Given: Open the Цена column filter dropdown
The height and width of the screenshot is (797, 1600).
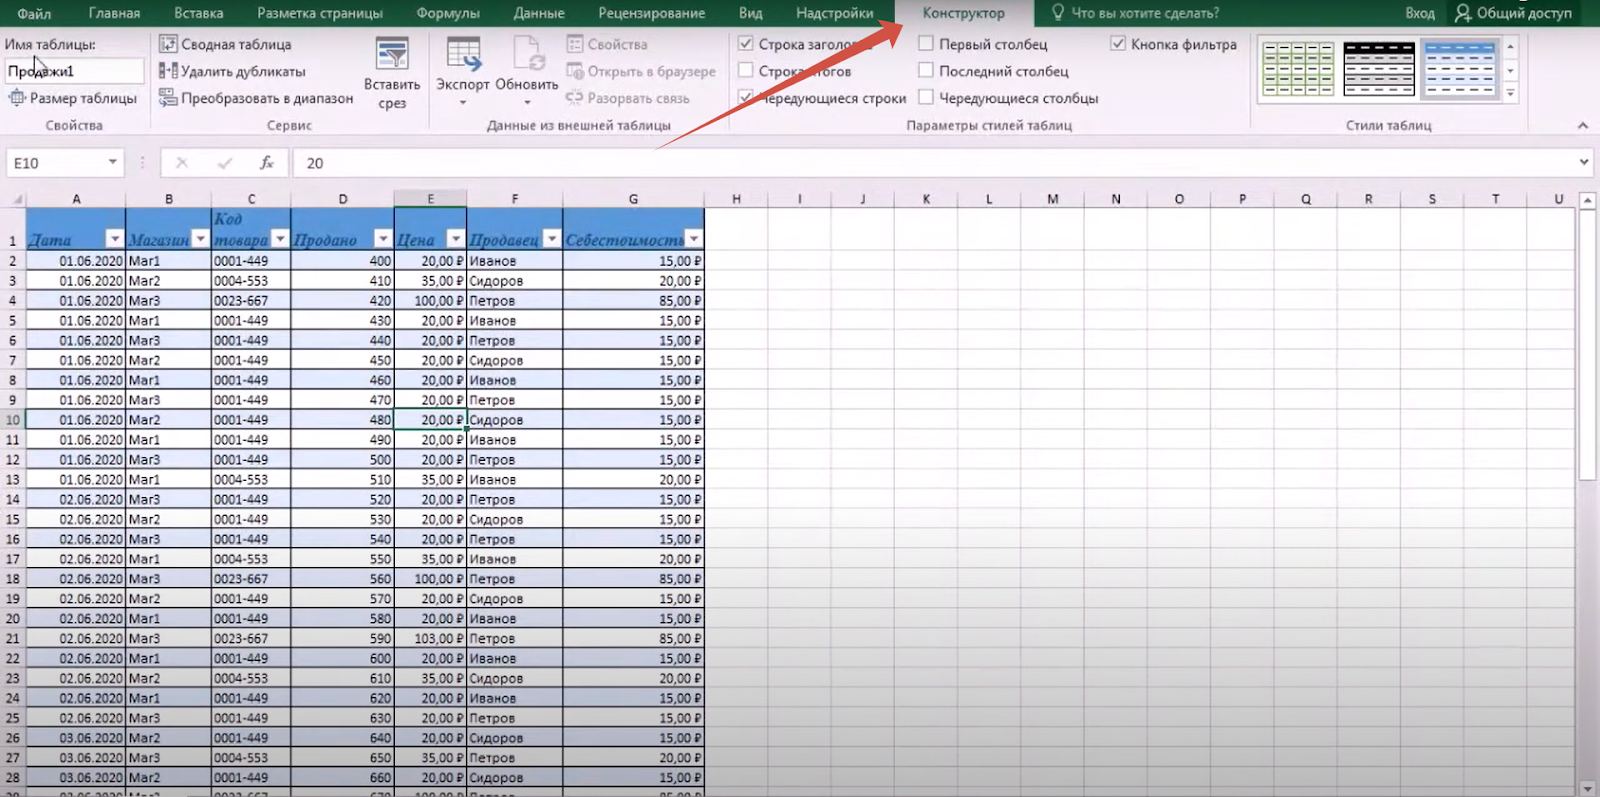Looking at the screenshot, I should point(455,239).
